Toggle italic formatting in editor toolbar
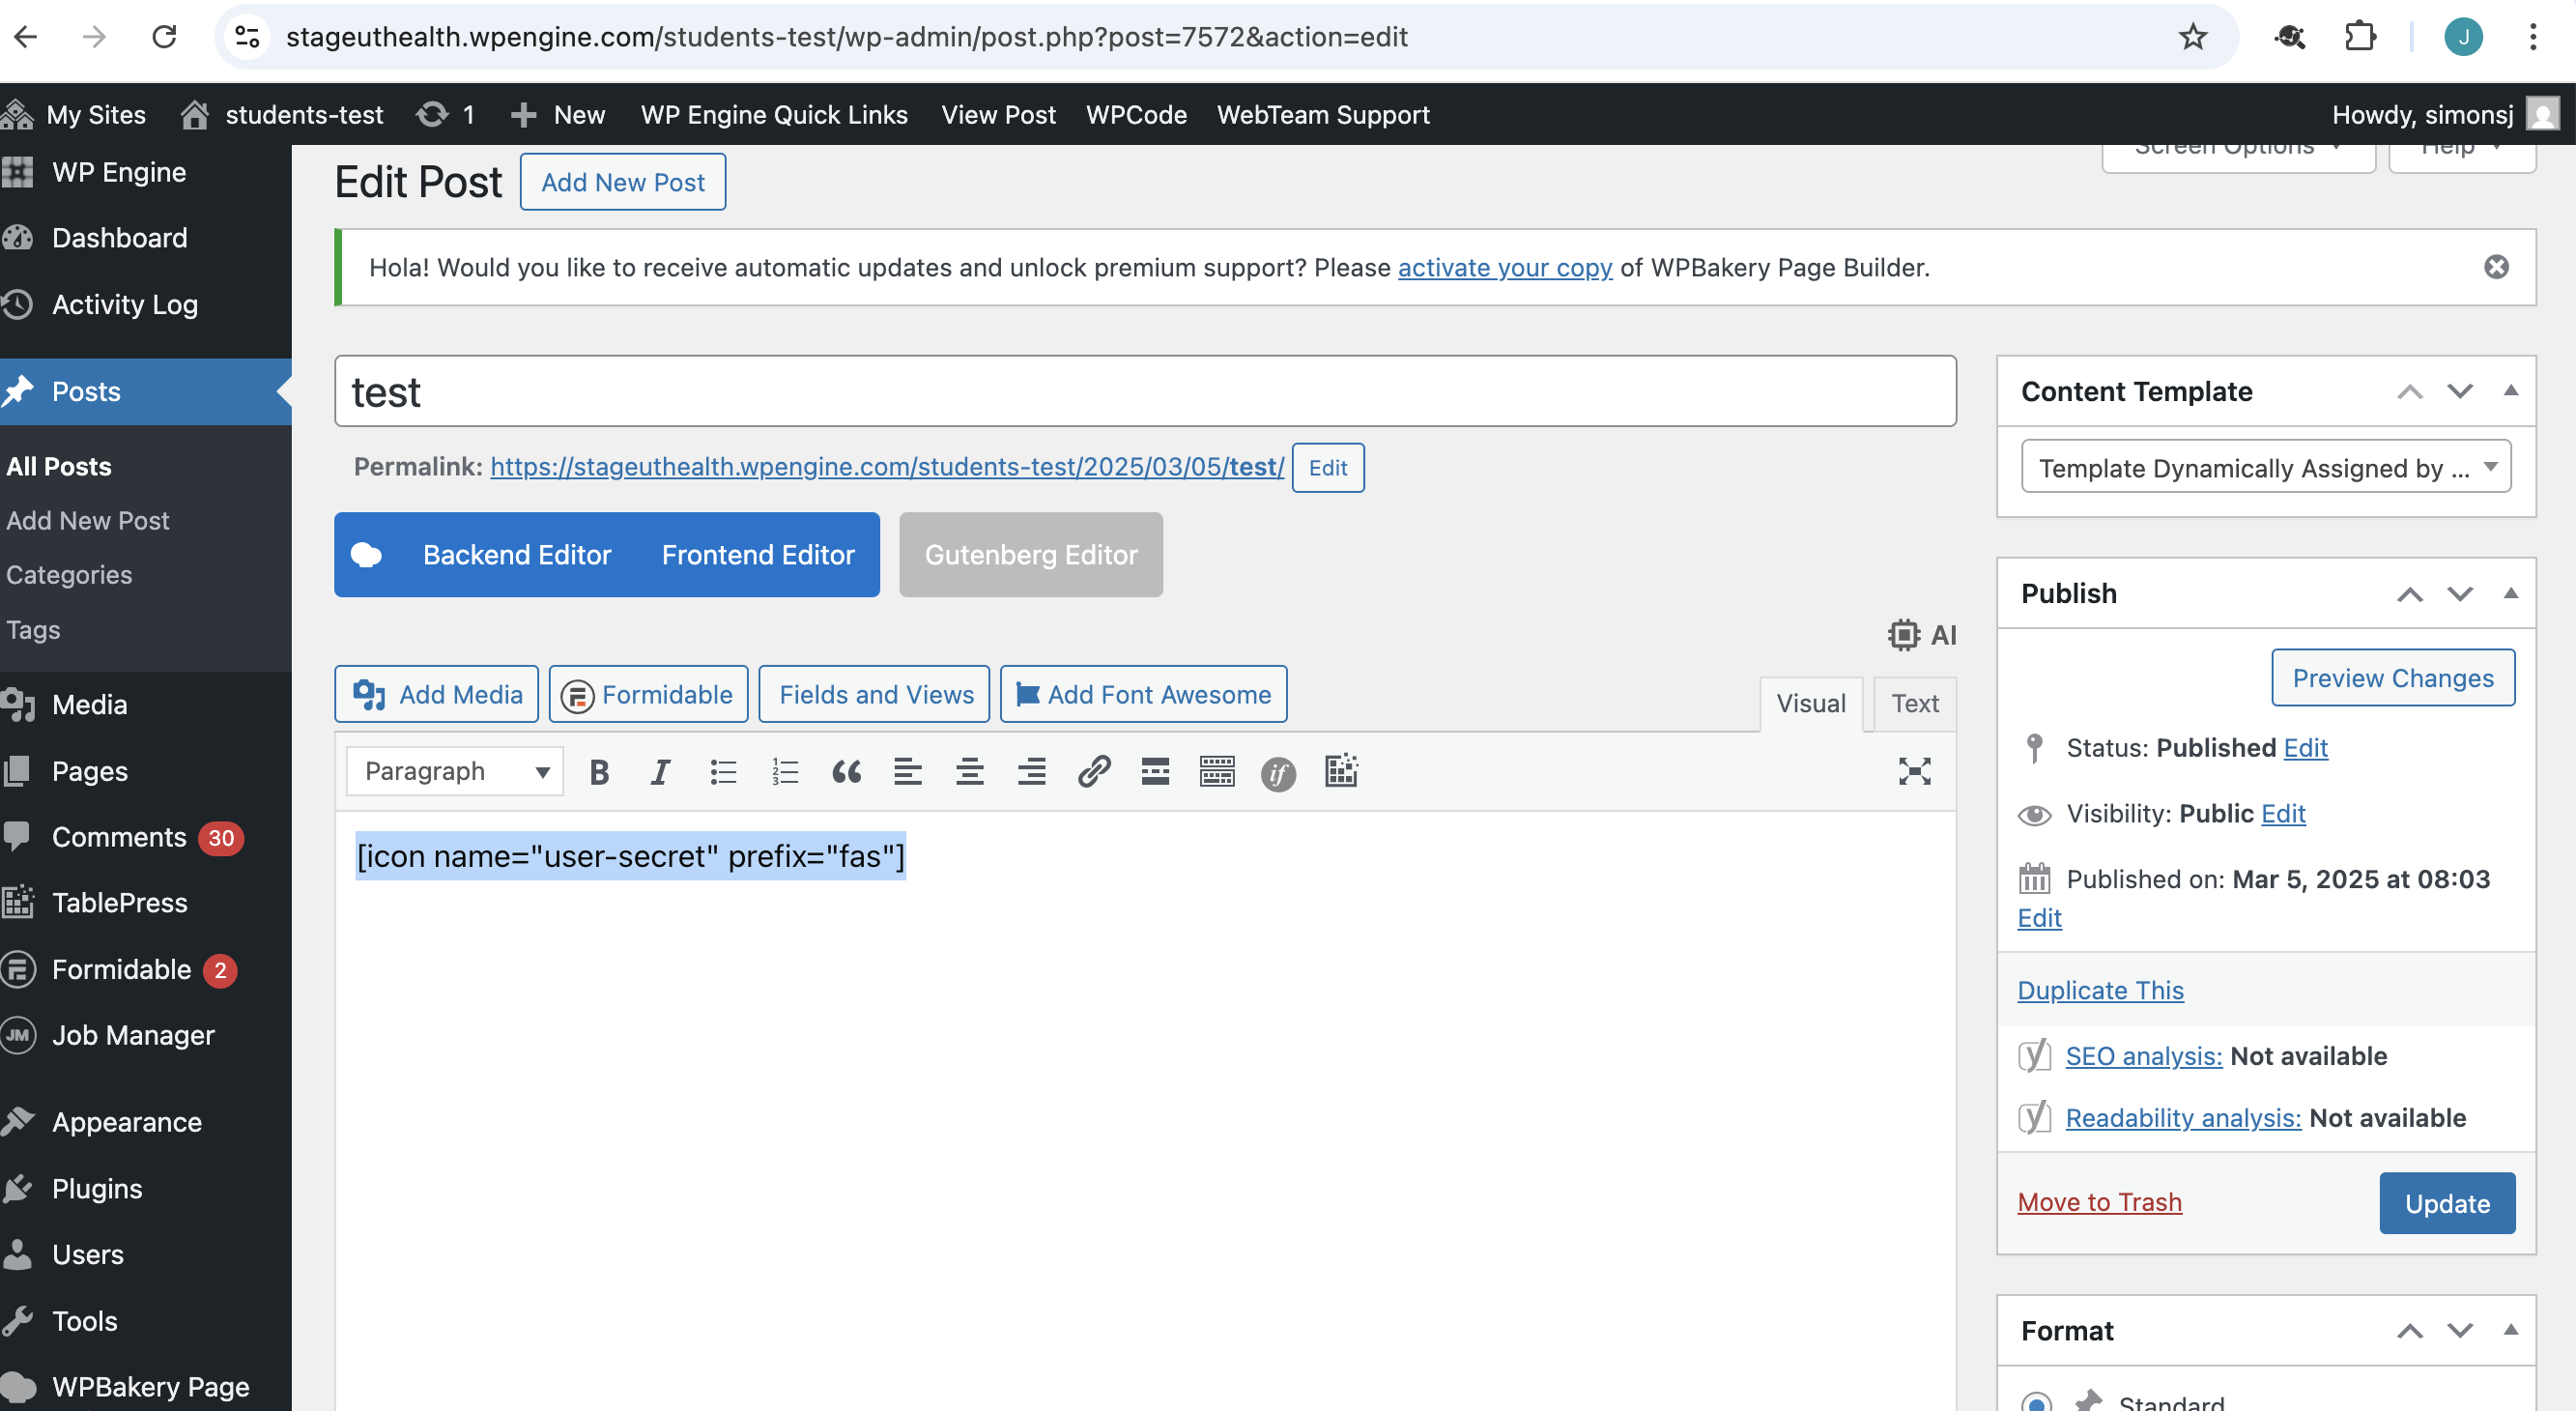The width and height of the screenshot is (2576, 1411). [660, 771]
